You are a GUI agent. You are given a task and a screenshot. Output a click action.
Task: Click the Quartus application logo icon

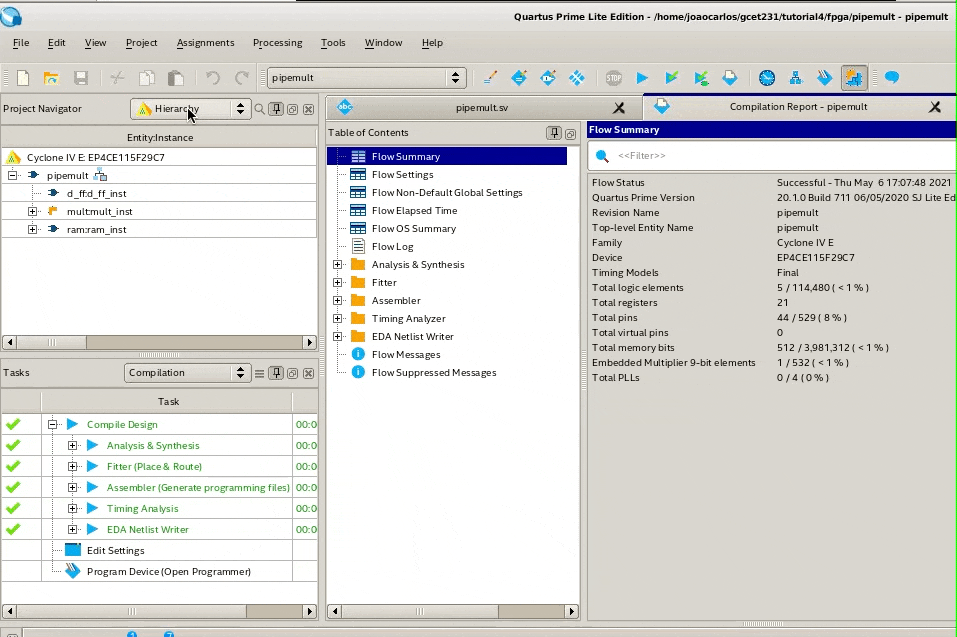point(10,16)
